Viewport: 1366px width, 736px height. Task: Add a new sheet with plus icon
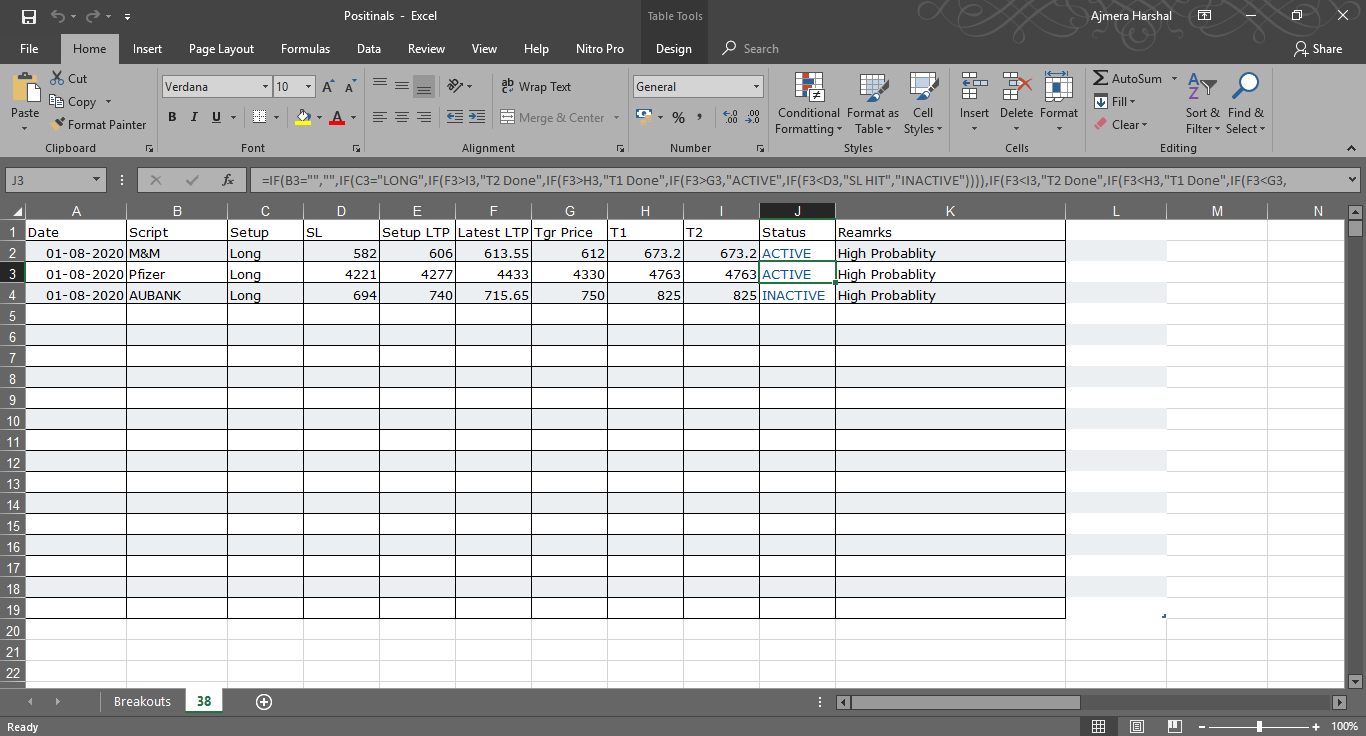(x=264, y=701)
